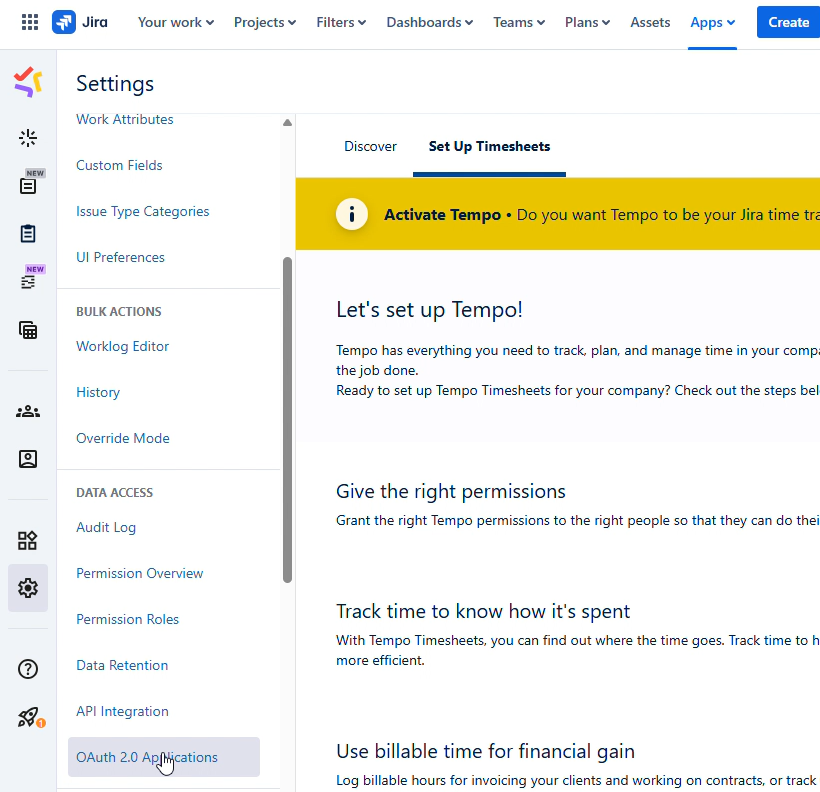Click the settings list scroll-up arrow

[x=287, y=122]
